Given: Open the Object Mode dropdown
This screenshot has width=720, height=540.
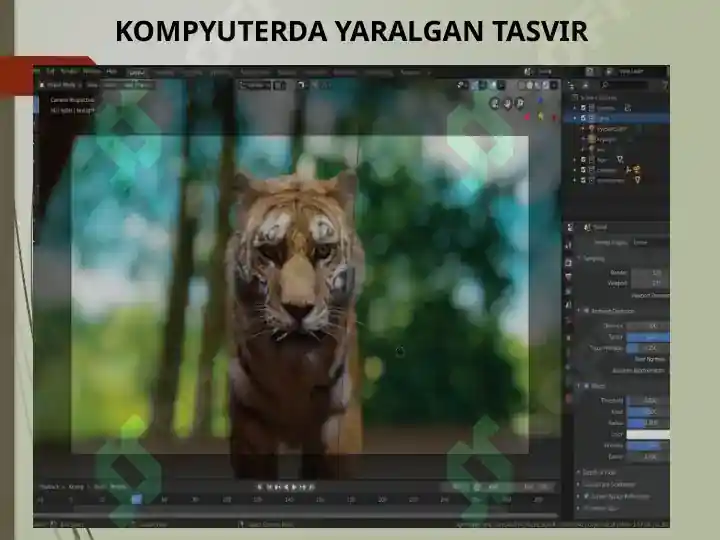Looking at the screenshot, I should click(60, 85).
